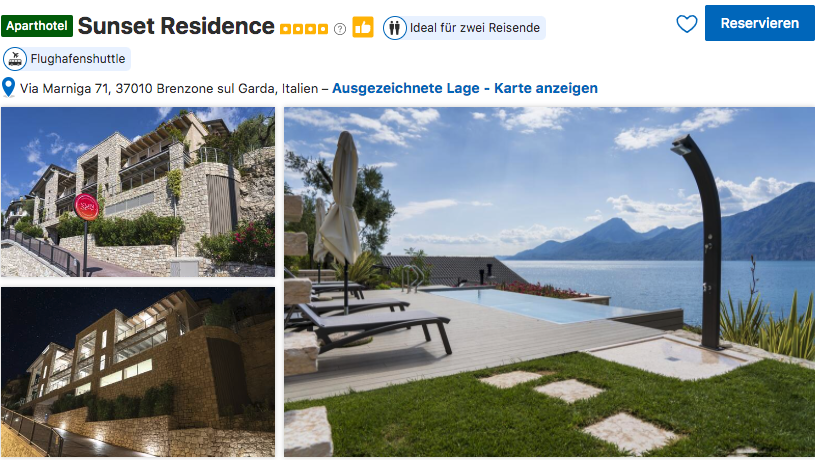Click the Flughafenshuttle label
Image resolution: width=815 pixels, height=460 pixels.
78,59
